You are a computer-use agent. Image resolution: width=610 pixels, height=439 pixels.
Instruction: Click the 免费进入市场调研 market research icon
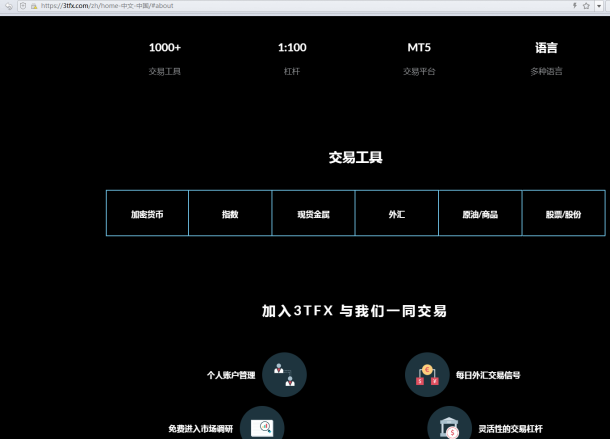click(262, 423)
